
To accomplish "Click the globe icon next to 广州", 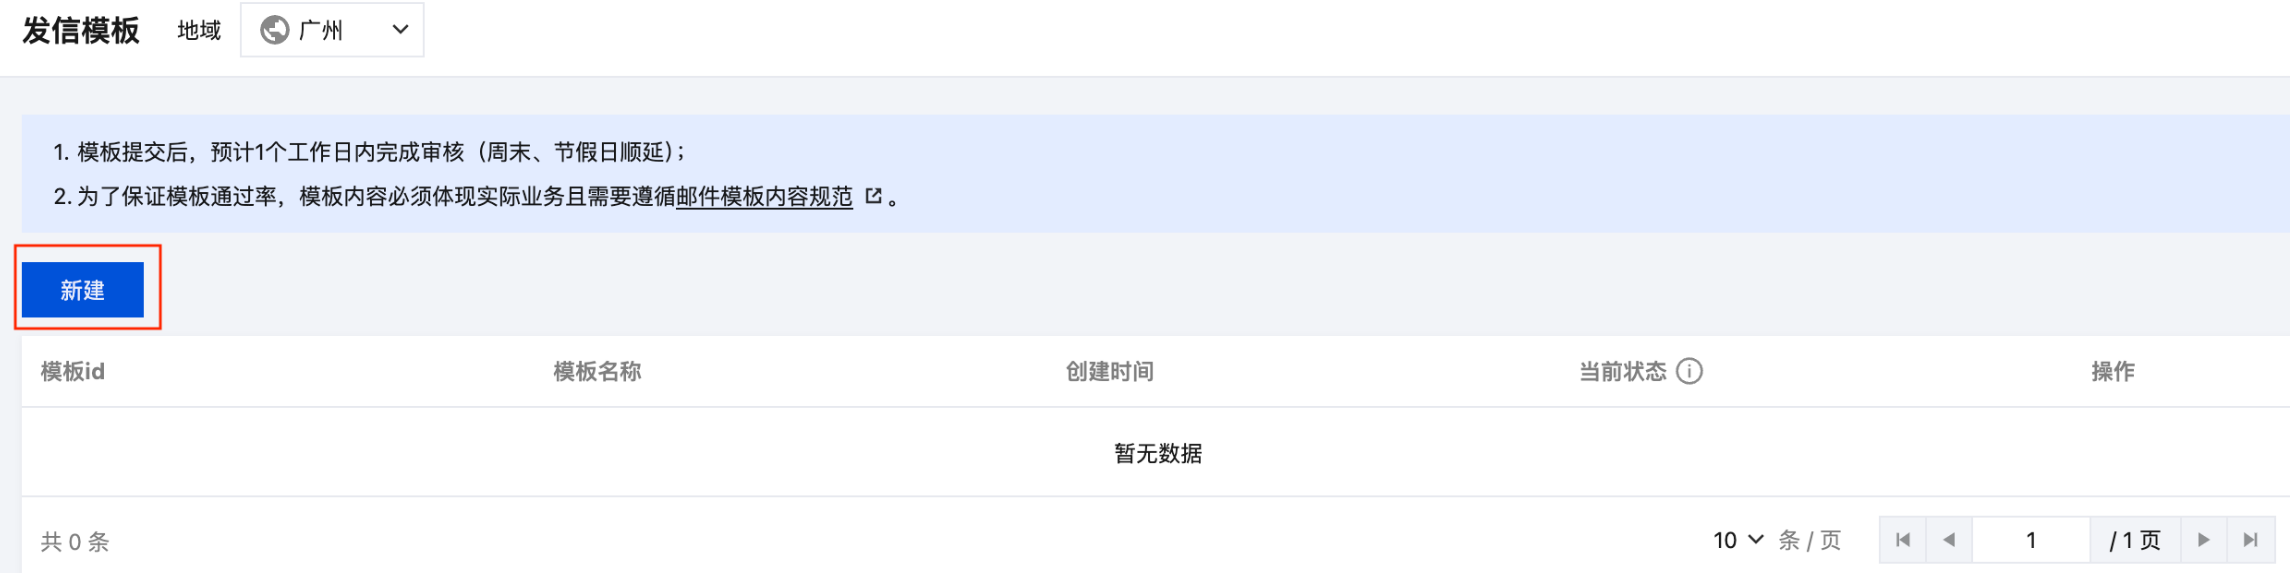I will (x=275, y=30).
